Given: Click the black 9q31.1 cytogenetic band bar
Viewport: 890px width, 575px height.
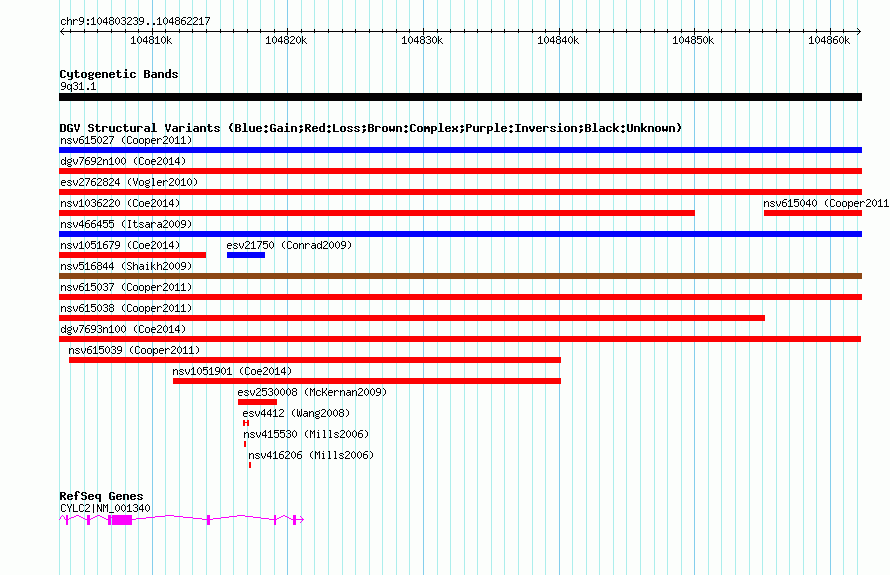Looking at the screenshot, I should point(460,98).
